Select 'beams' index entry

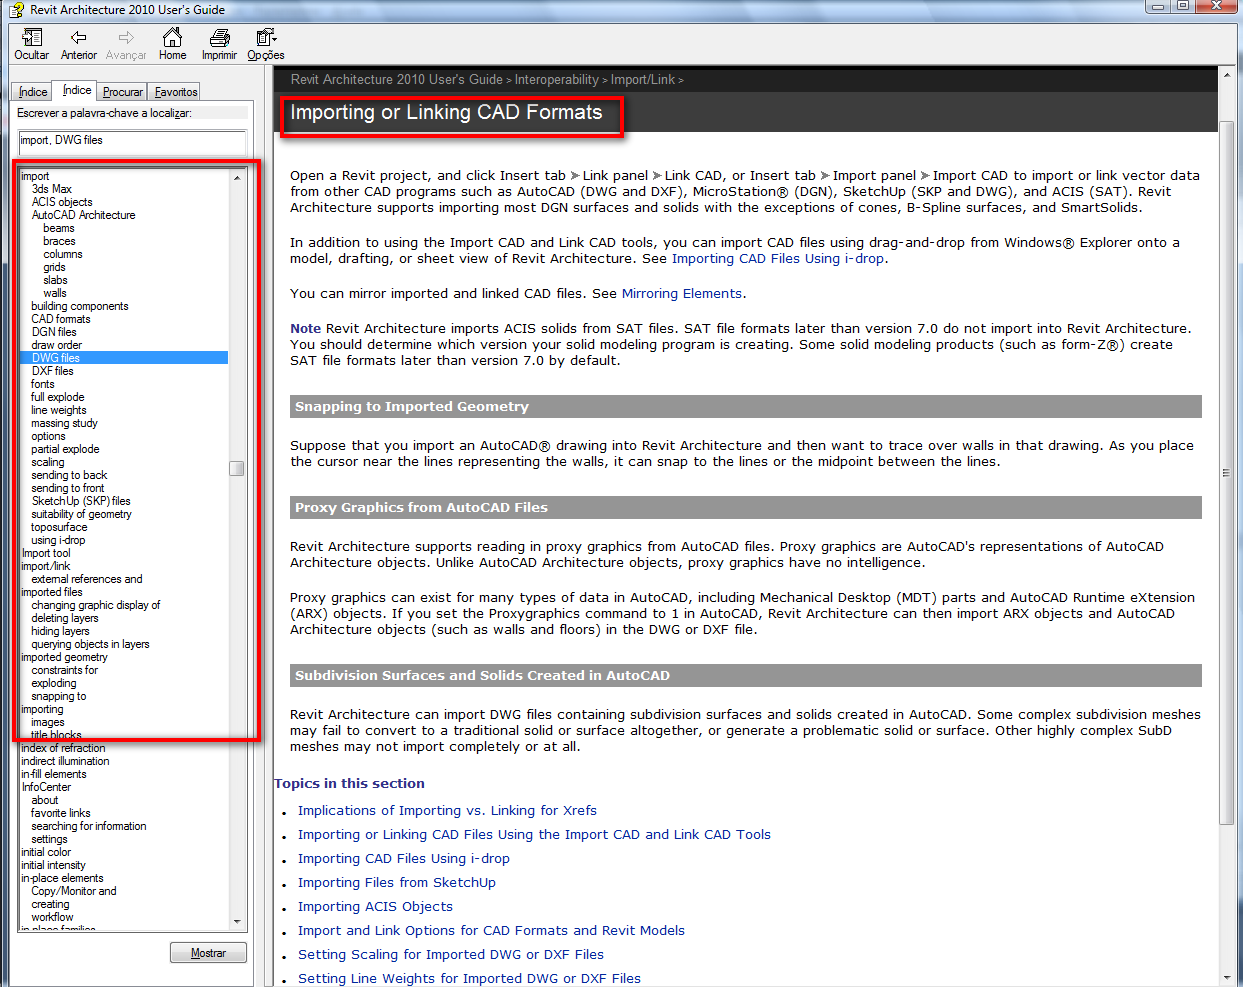(x=59, y=228)
